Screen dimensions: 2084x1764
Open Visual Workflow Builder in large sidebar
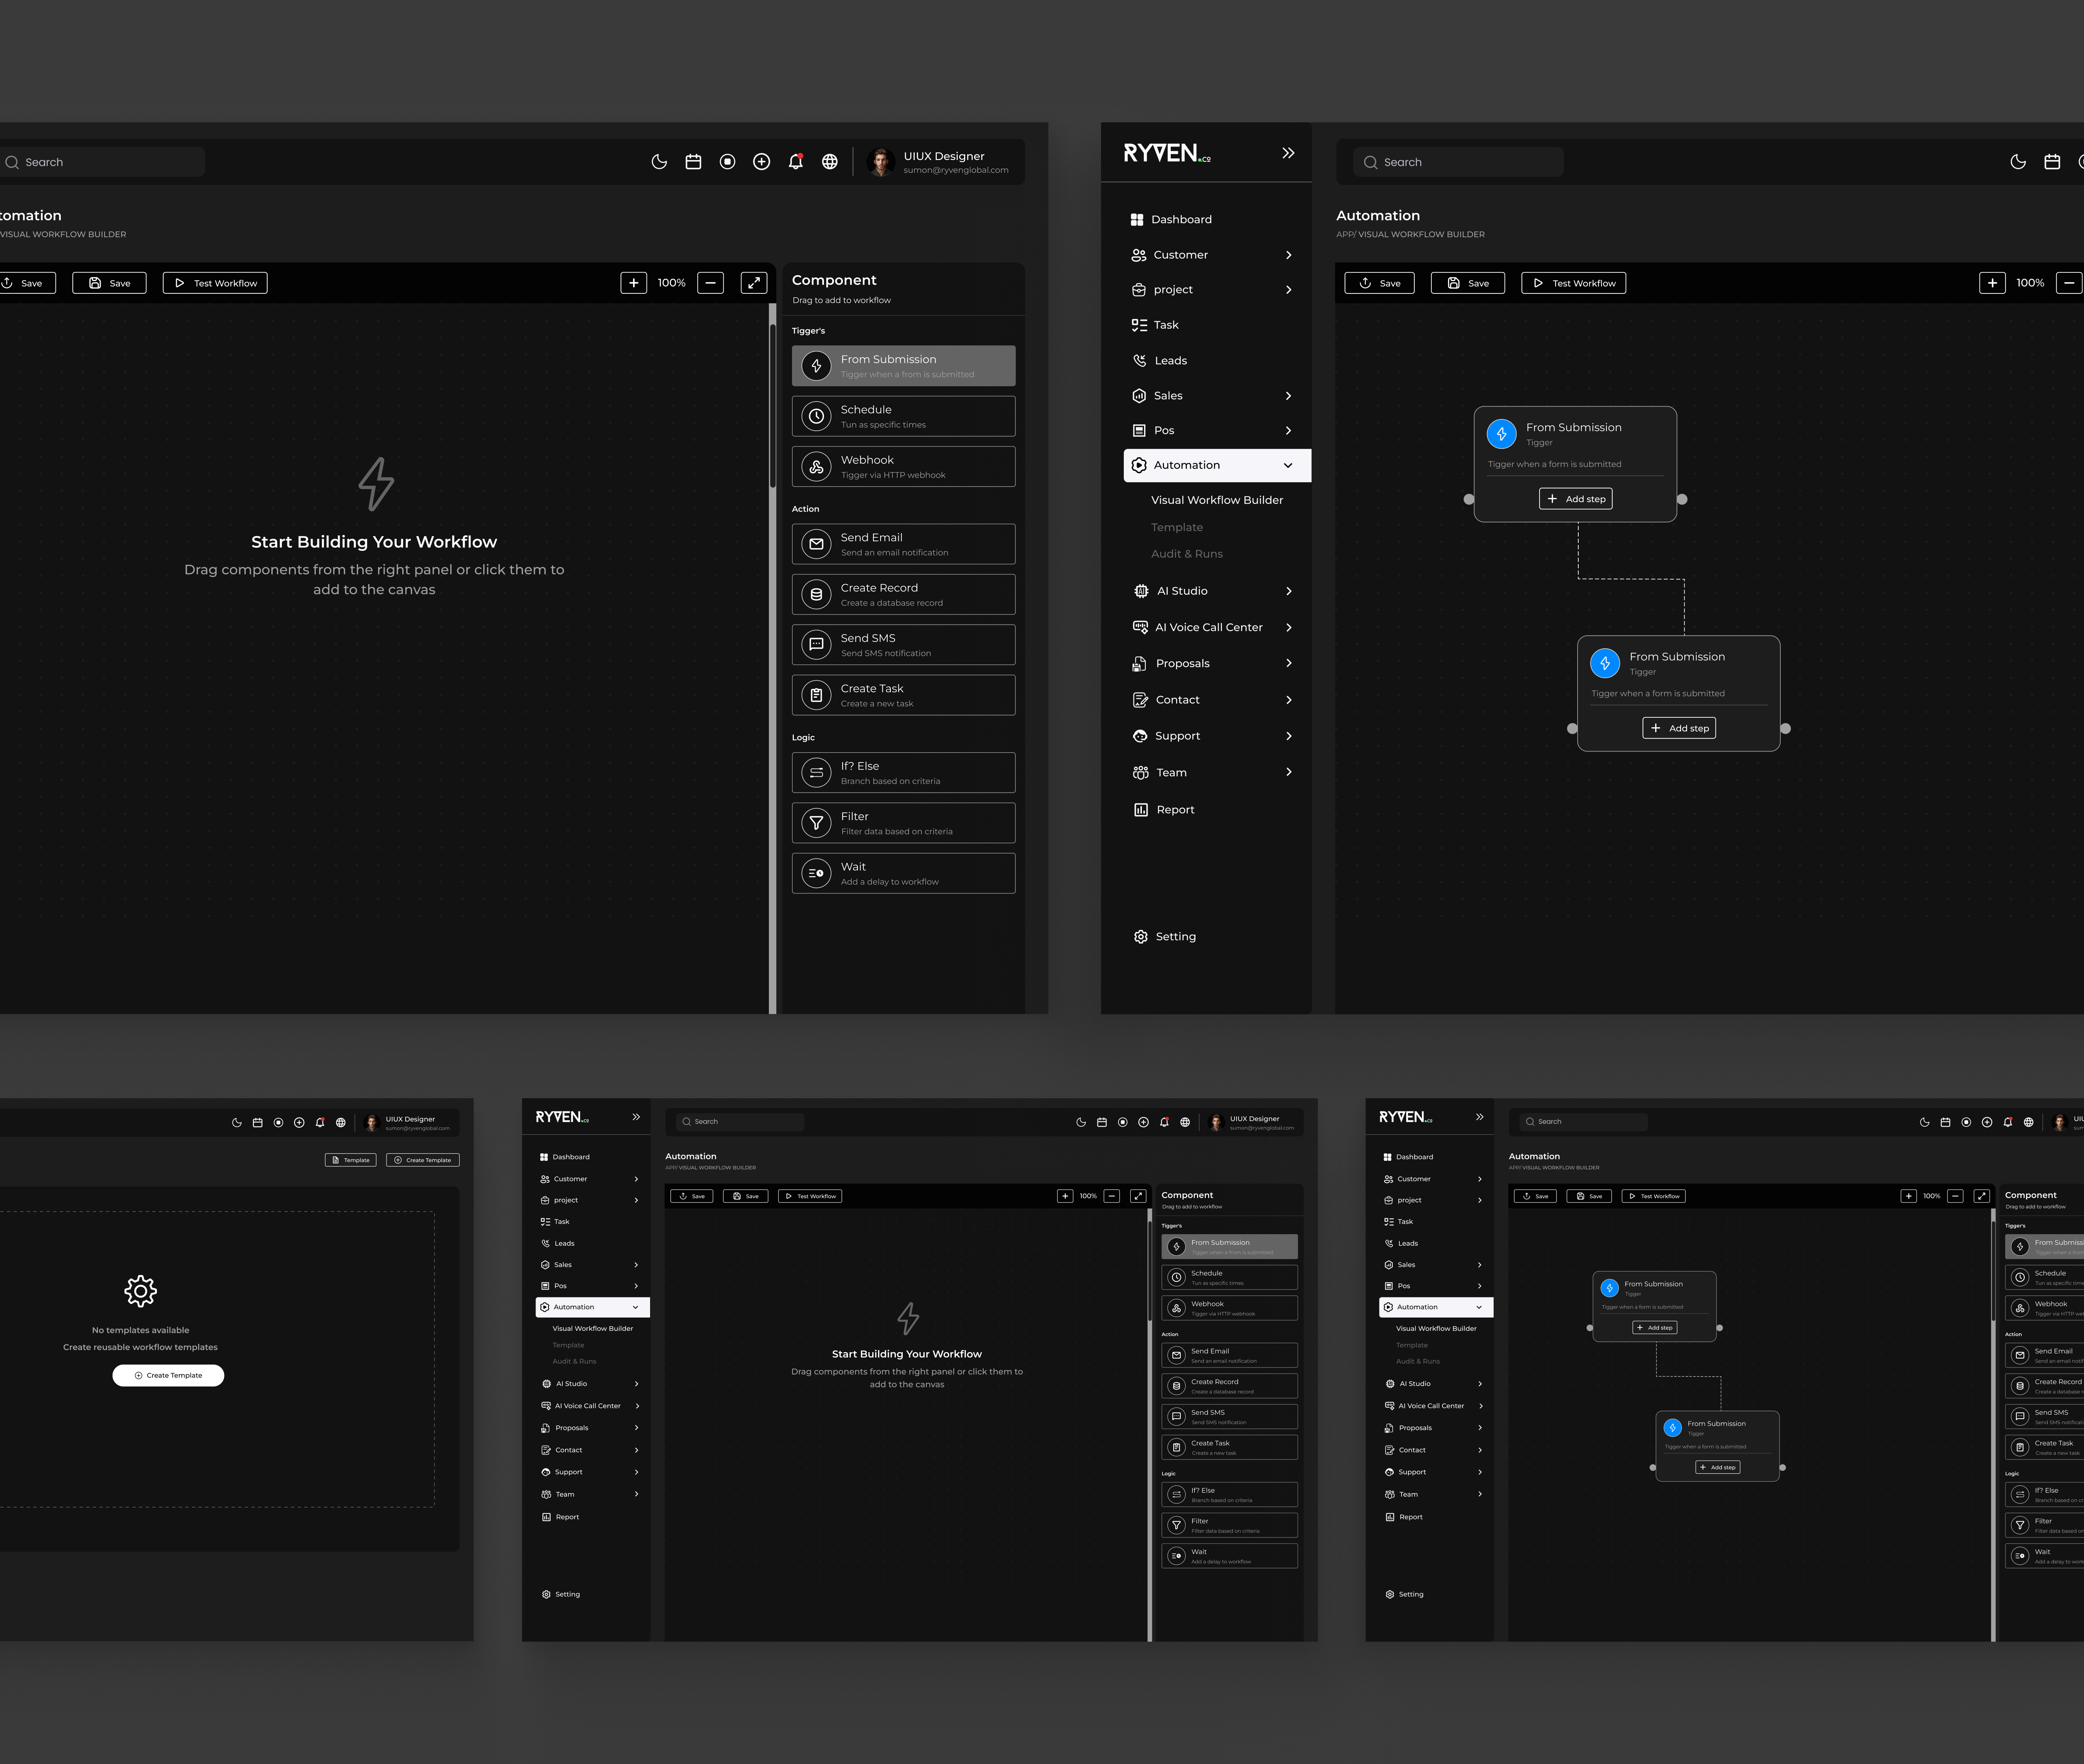coord(1217,500)
